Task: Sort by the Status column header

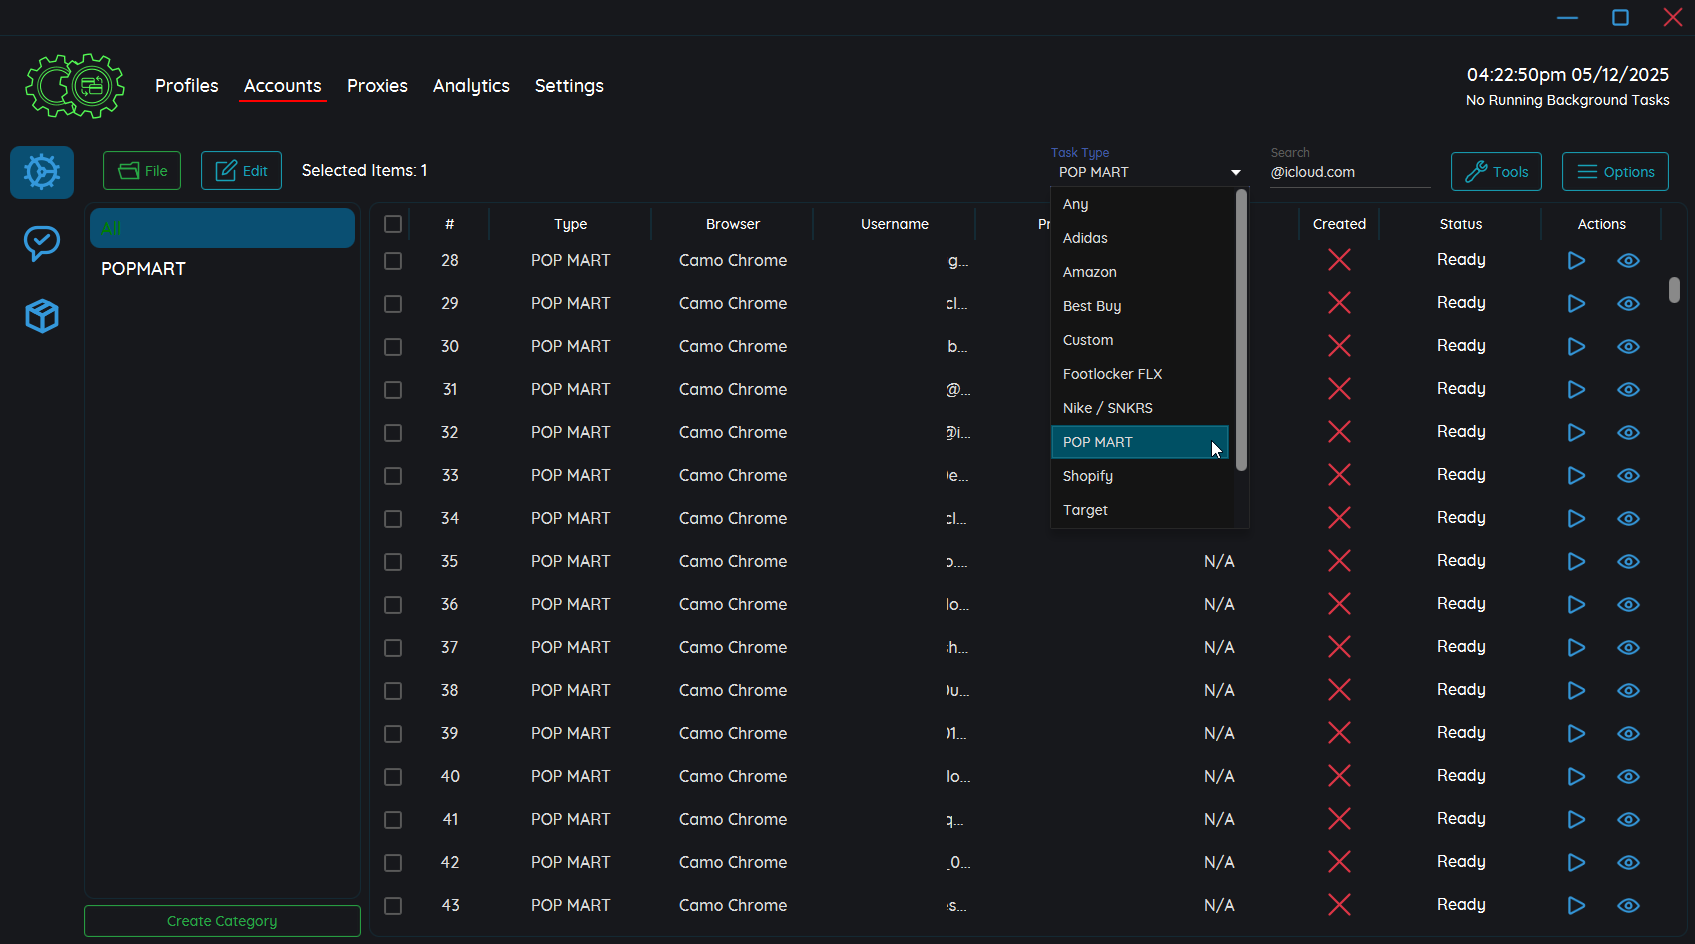Action: pos(1460,224)
